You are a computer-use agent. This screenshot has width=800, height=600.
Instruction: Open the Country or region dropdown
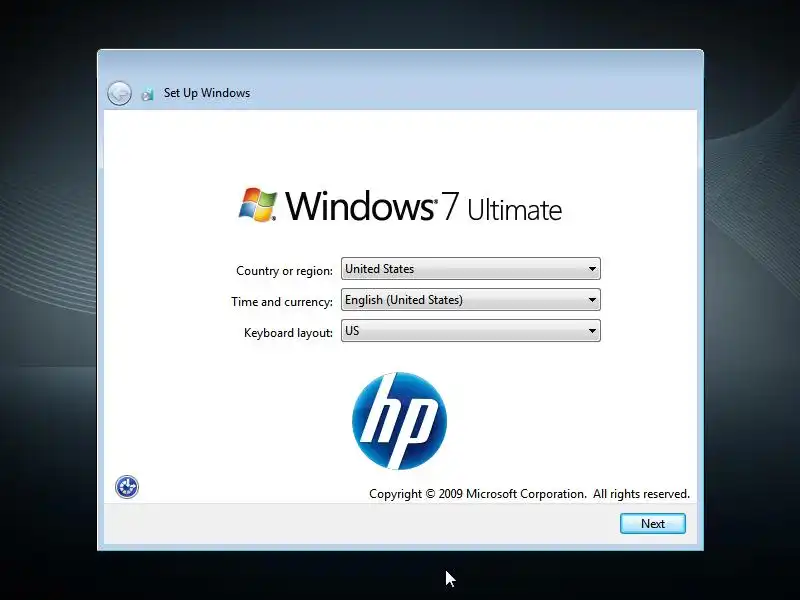[x=470, y=269]
